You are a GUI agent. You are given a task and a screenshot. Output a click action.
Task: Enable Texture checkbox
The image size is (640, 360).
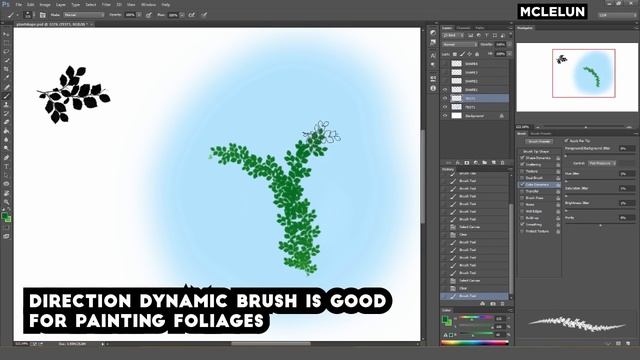(x=522, y=171)
